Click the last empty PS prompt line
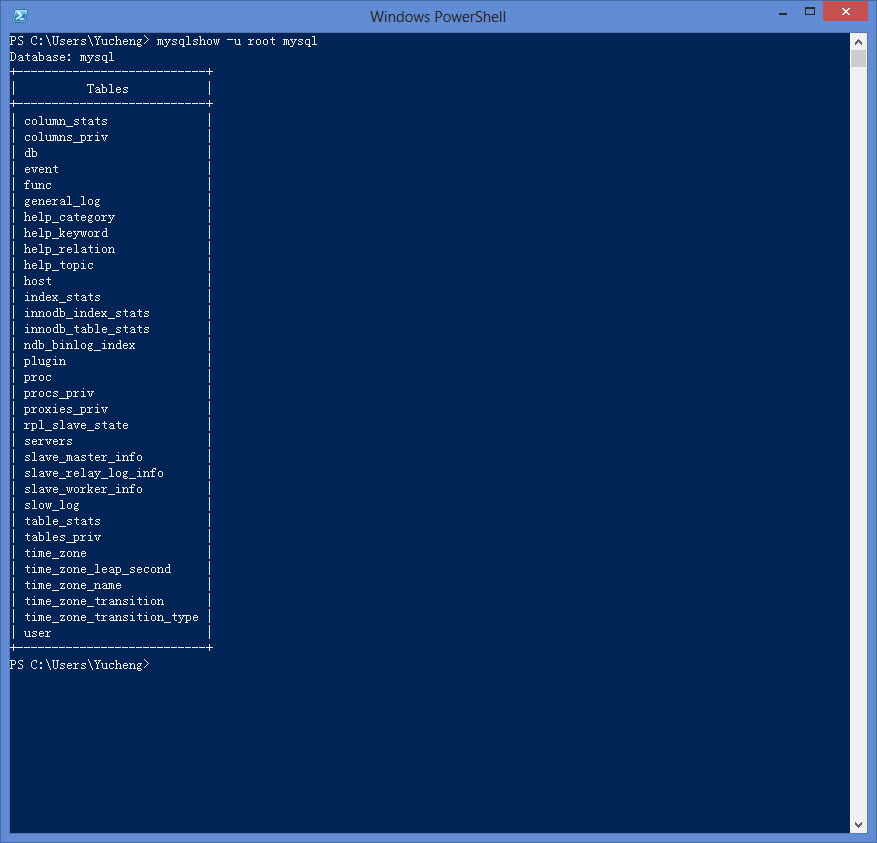 click(x=79, y=665)
